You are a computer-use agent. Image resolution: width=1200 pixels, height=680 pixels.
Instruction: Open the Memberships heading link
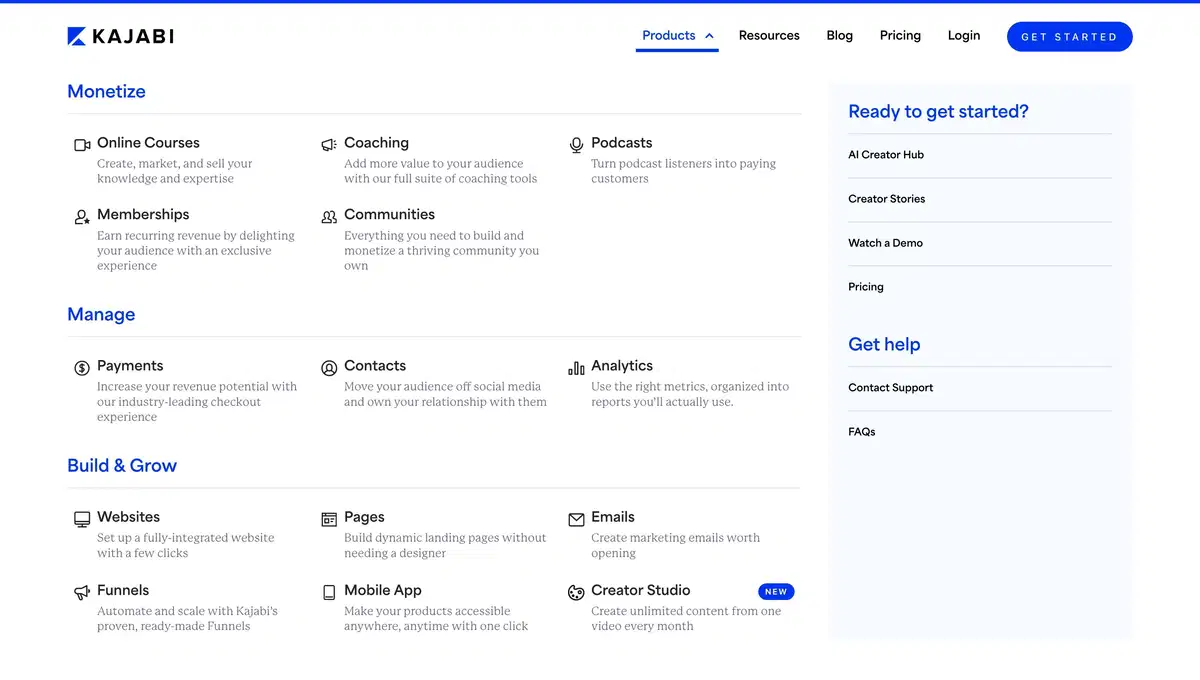(143, 214)
